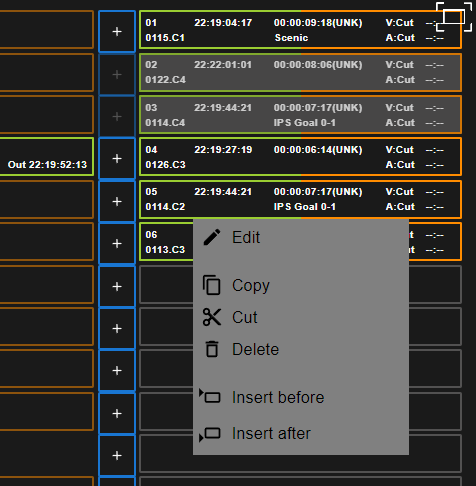476x486 pixels.
Task: Select clip 03 0114.C4 IPS Goal 0-1
Action: tap(300, 115)
